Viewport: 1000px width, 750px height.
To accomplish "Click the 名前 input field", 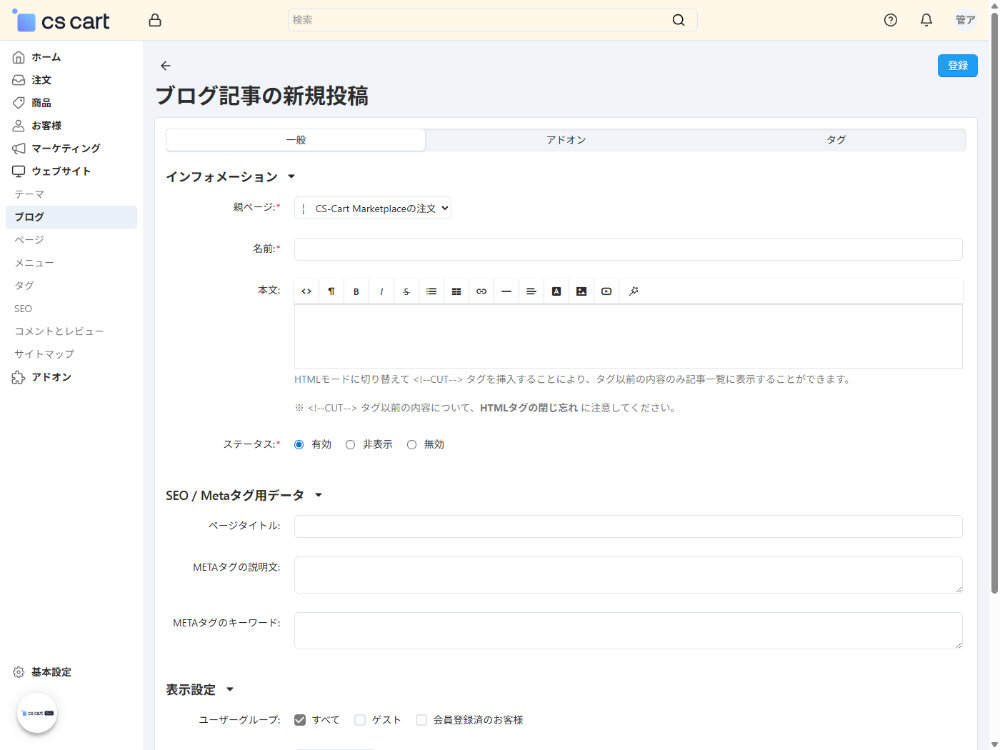I will pos(627,249).
